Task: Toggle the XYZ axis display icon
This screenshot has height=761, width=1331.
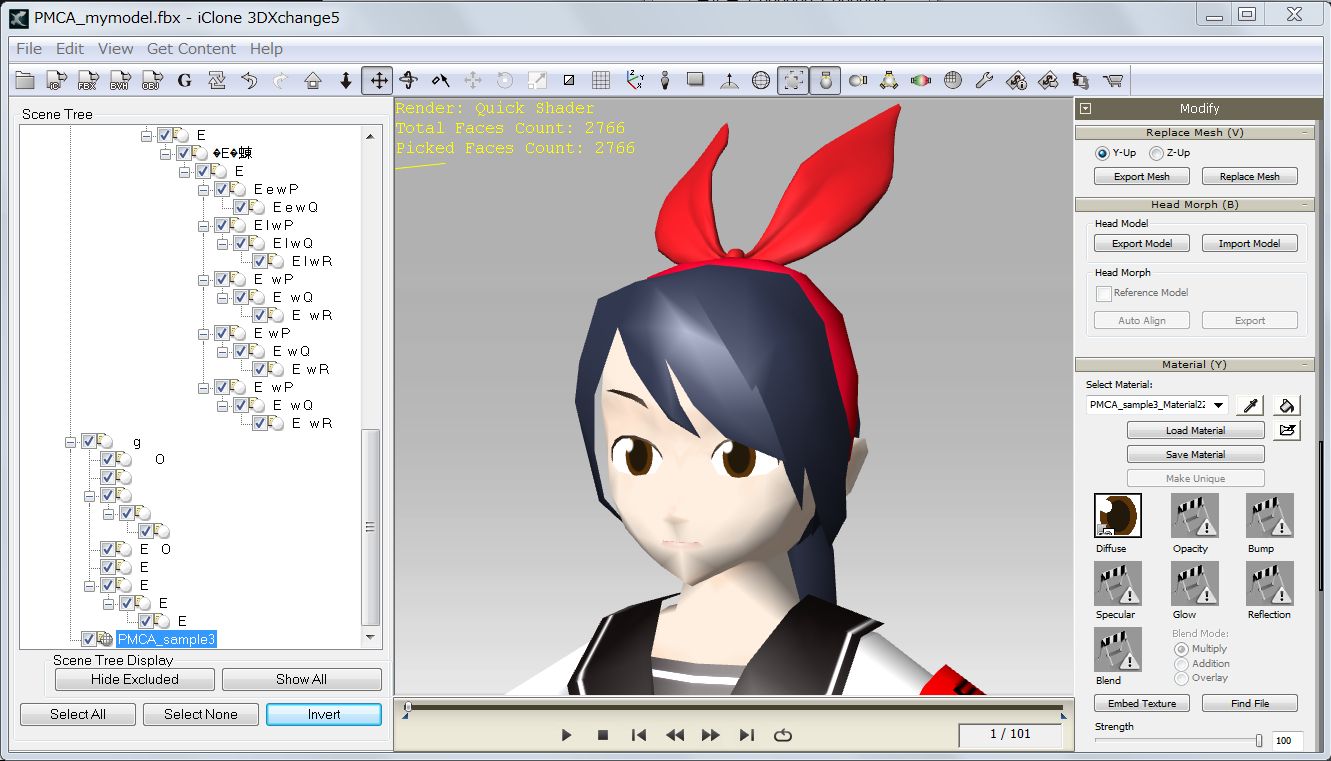Action: click(634, 80)
